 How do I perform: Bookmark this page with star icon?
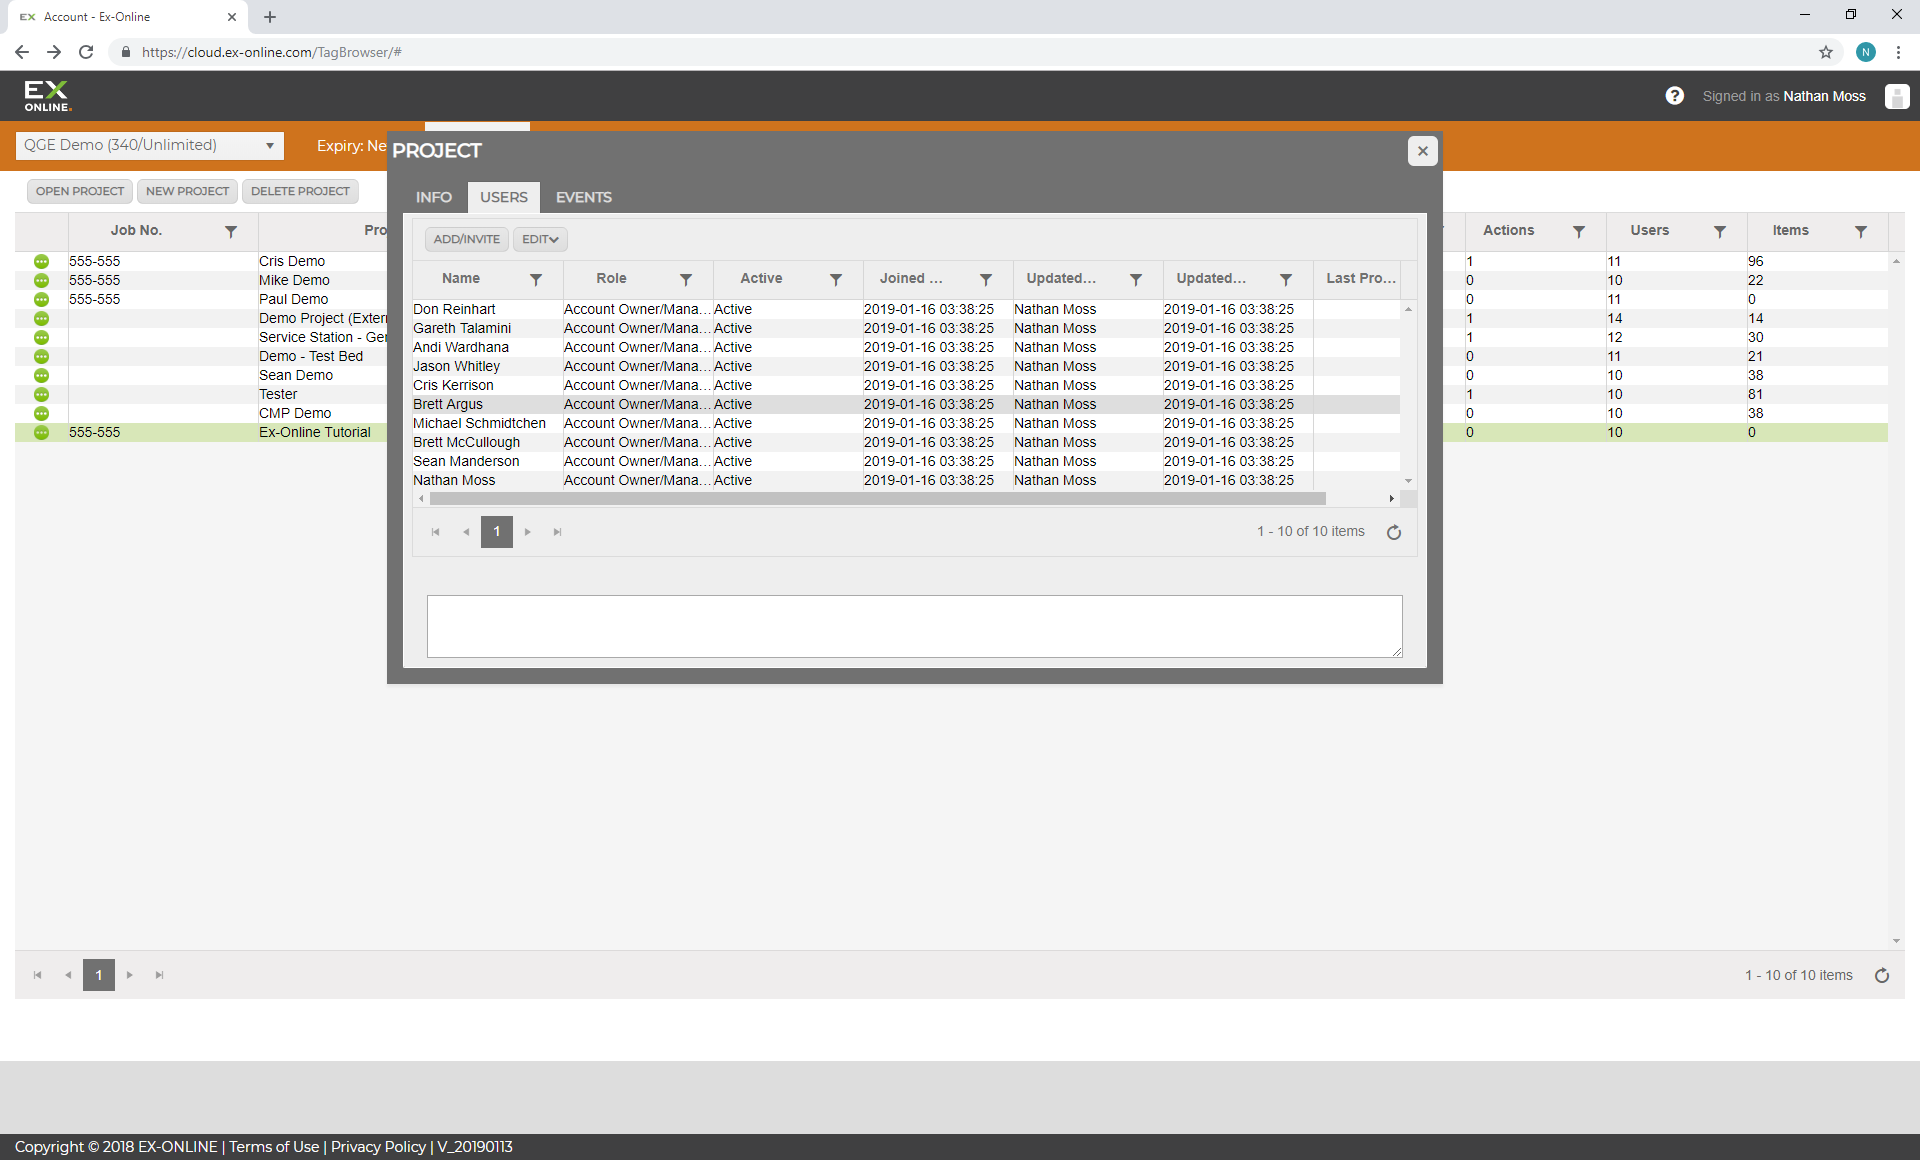(x=1825, y=52)
